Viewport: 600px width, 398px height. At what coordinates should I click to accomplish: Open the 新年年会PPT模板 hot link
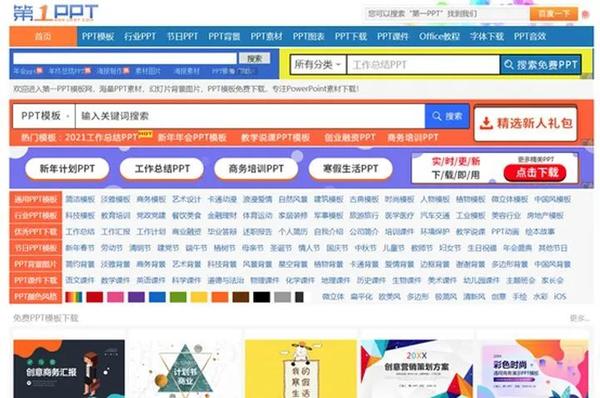pos(192,137)
